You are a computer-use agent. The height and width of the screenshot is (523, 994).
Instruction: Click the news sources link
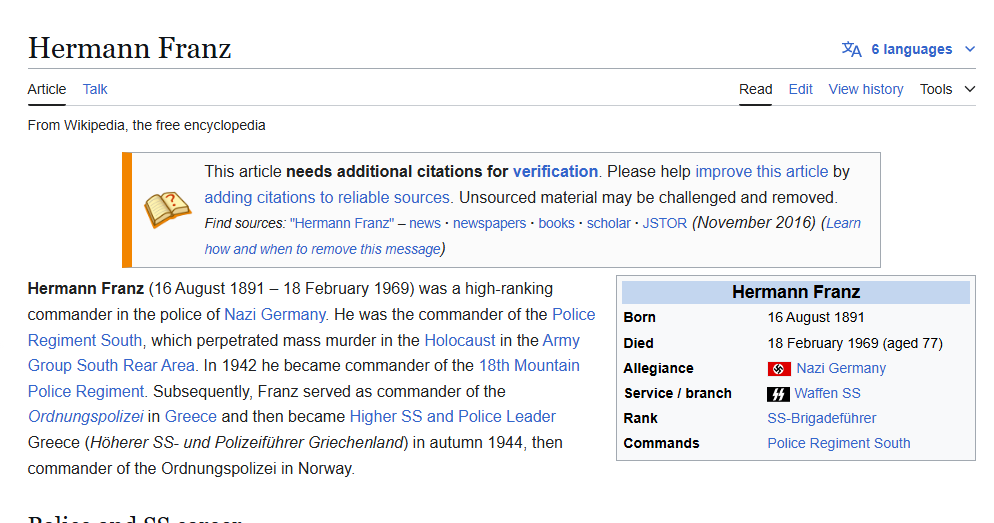pos(425,224)
